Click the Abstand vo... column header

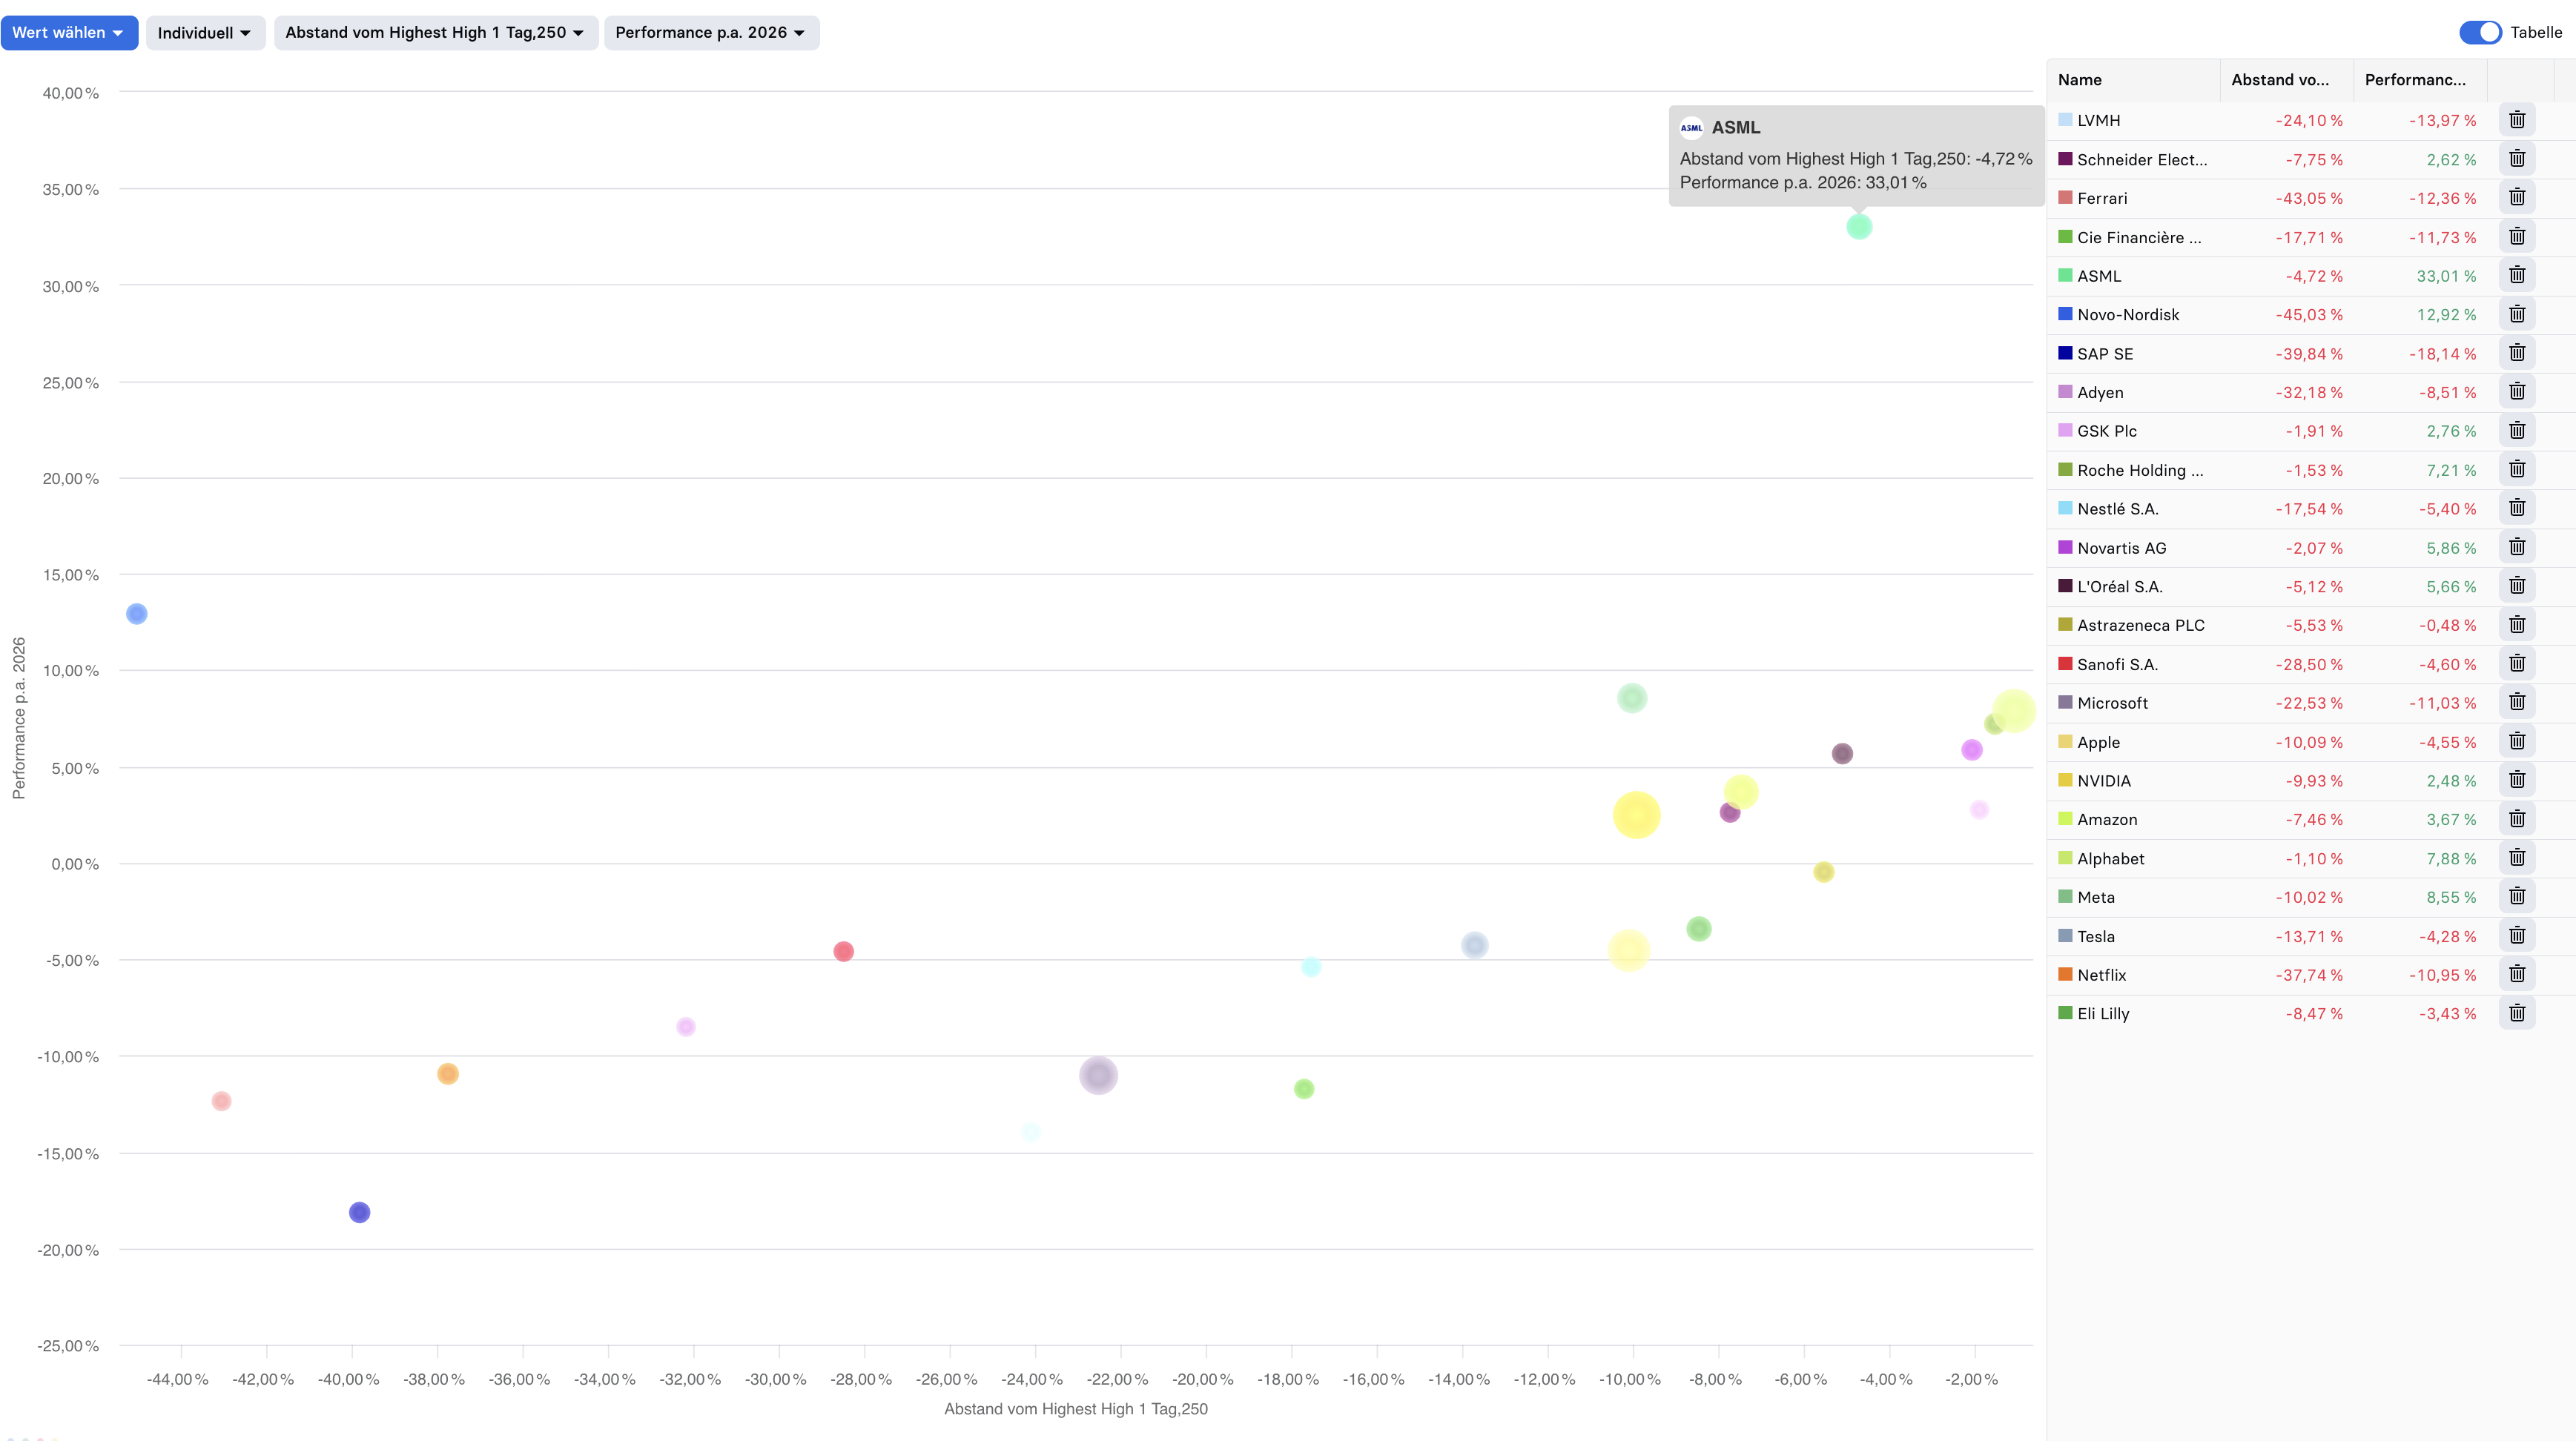[x=2280, y=80]
